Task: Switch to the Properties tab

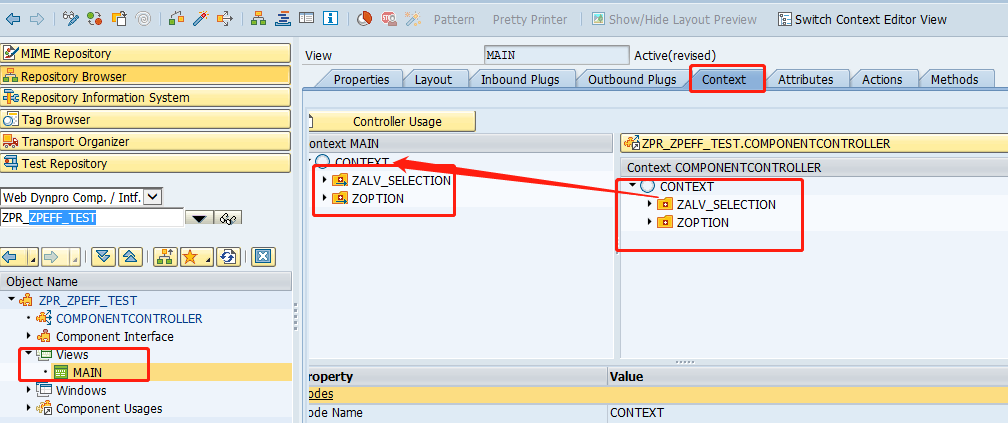Action: point(361,80)
